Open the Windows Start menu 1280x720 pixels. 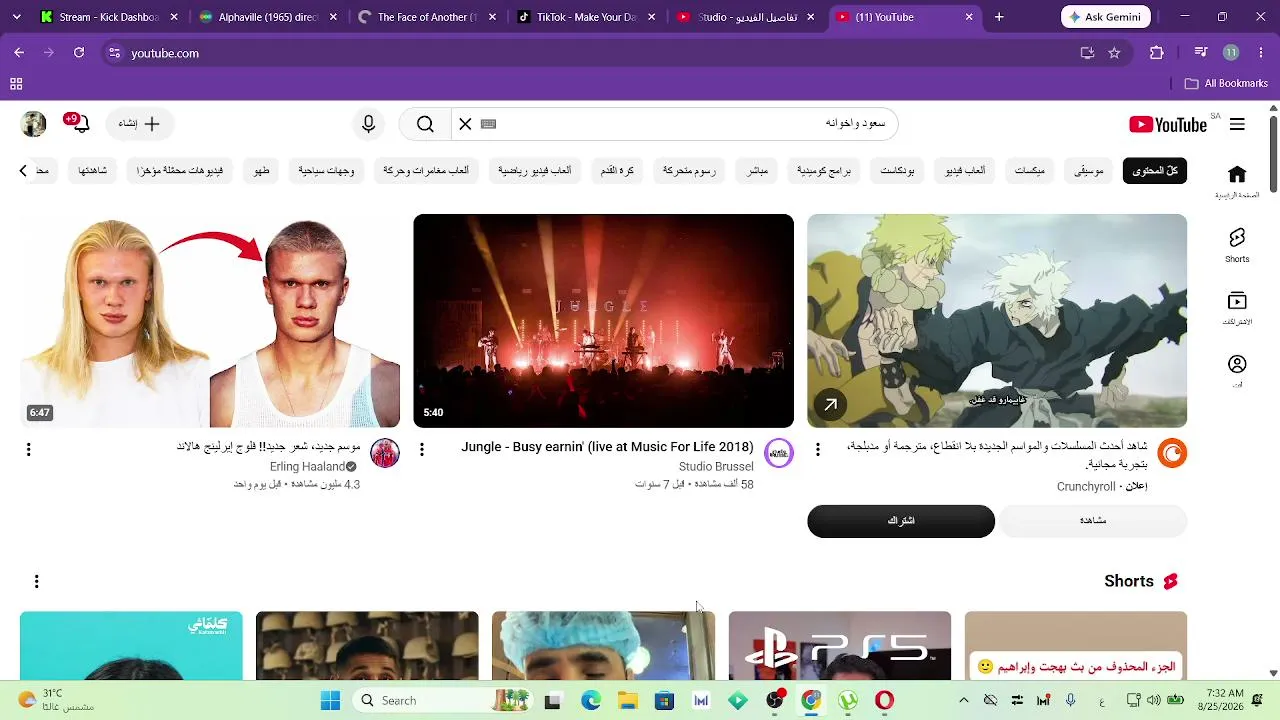click(330, 700)
